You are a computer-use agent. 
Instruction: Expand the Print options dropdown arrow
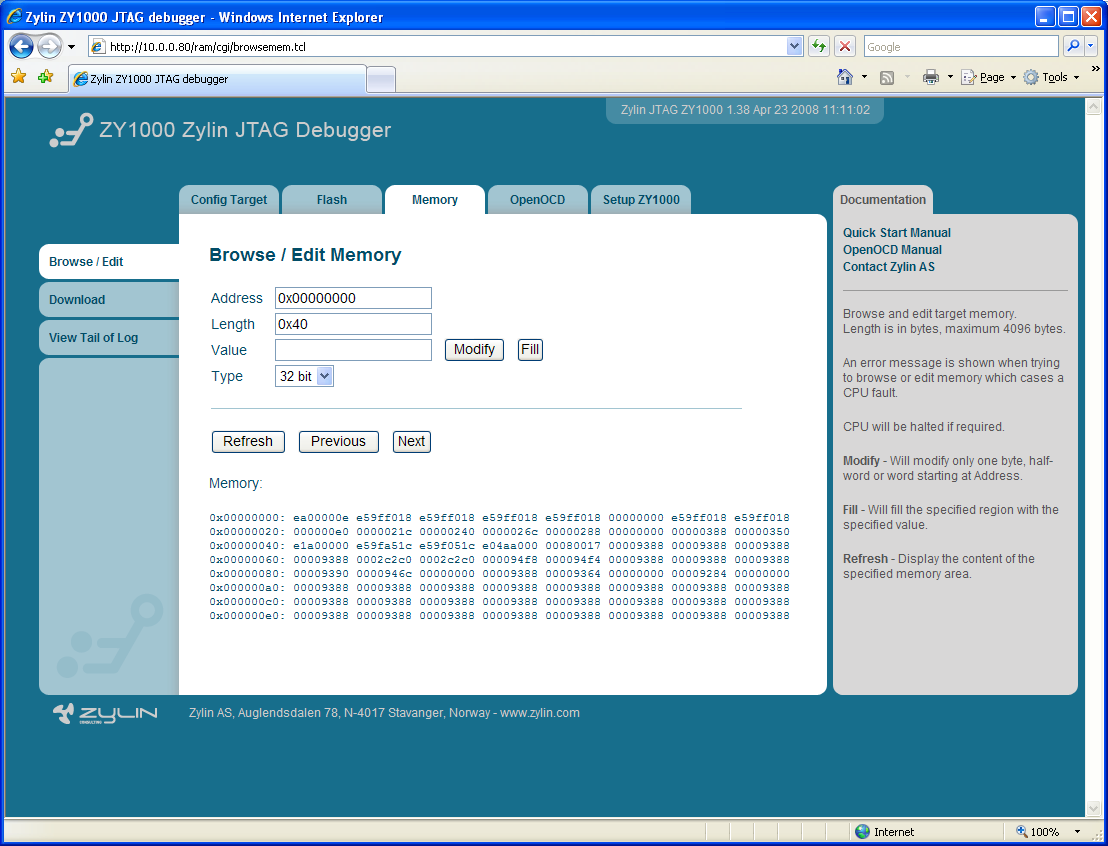pyautogui.click(x=950, y=77)
